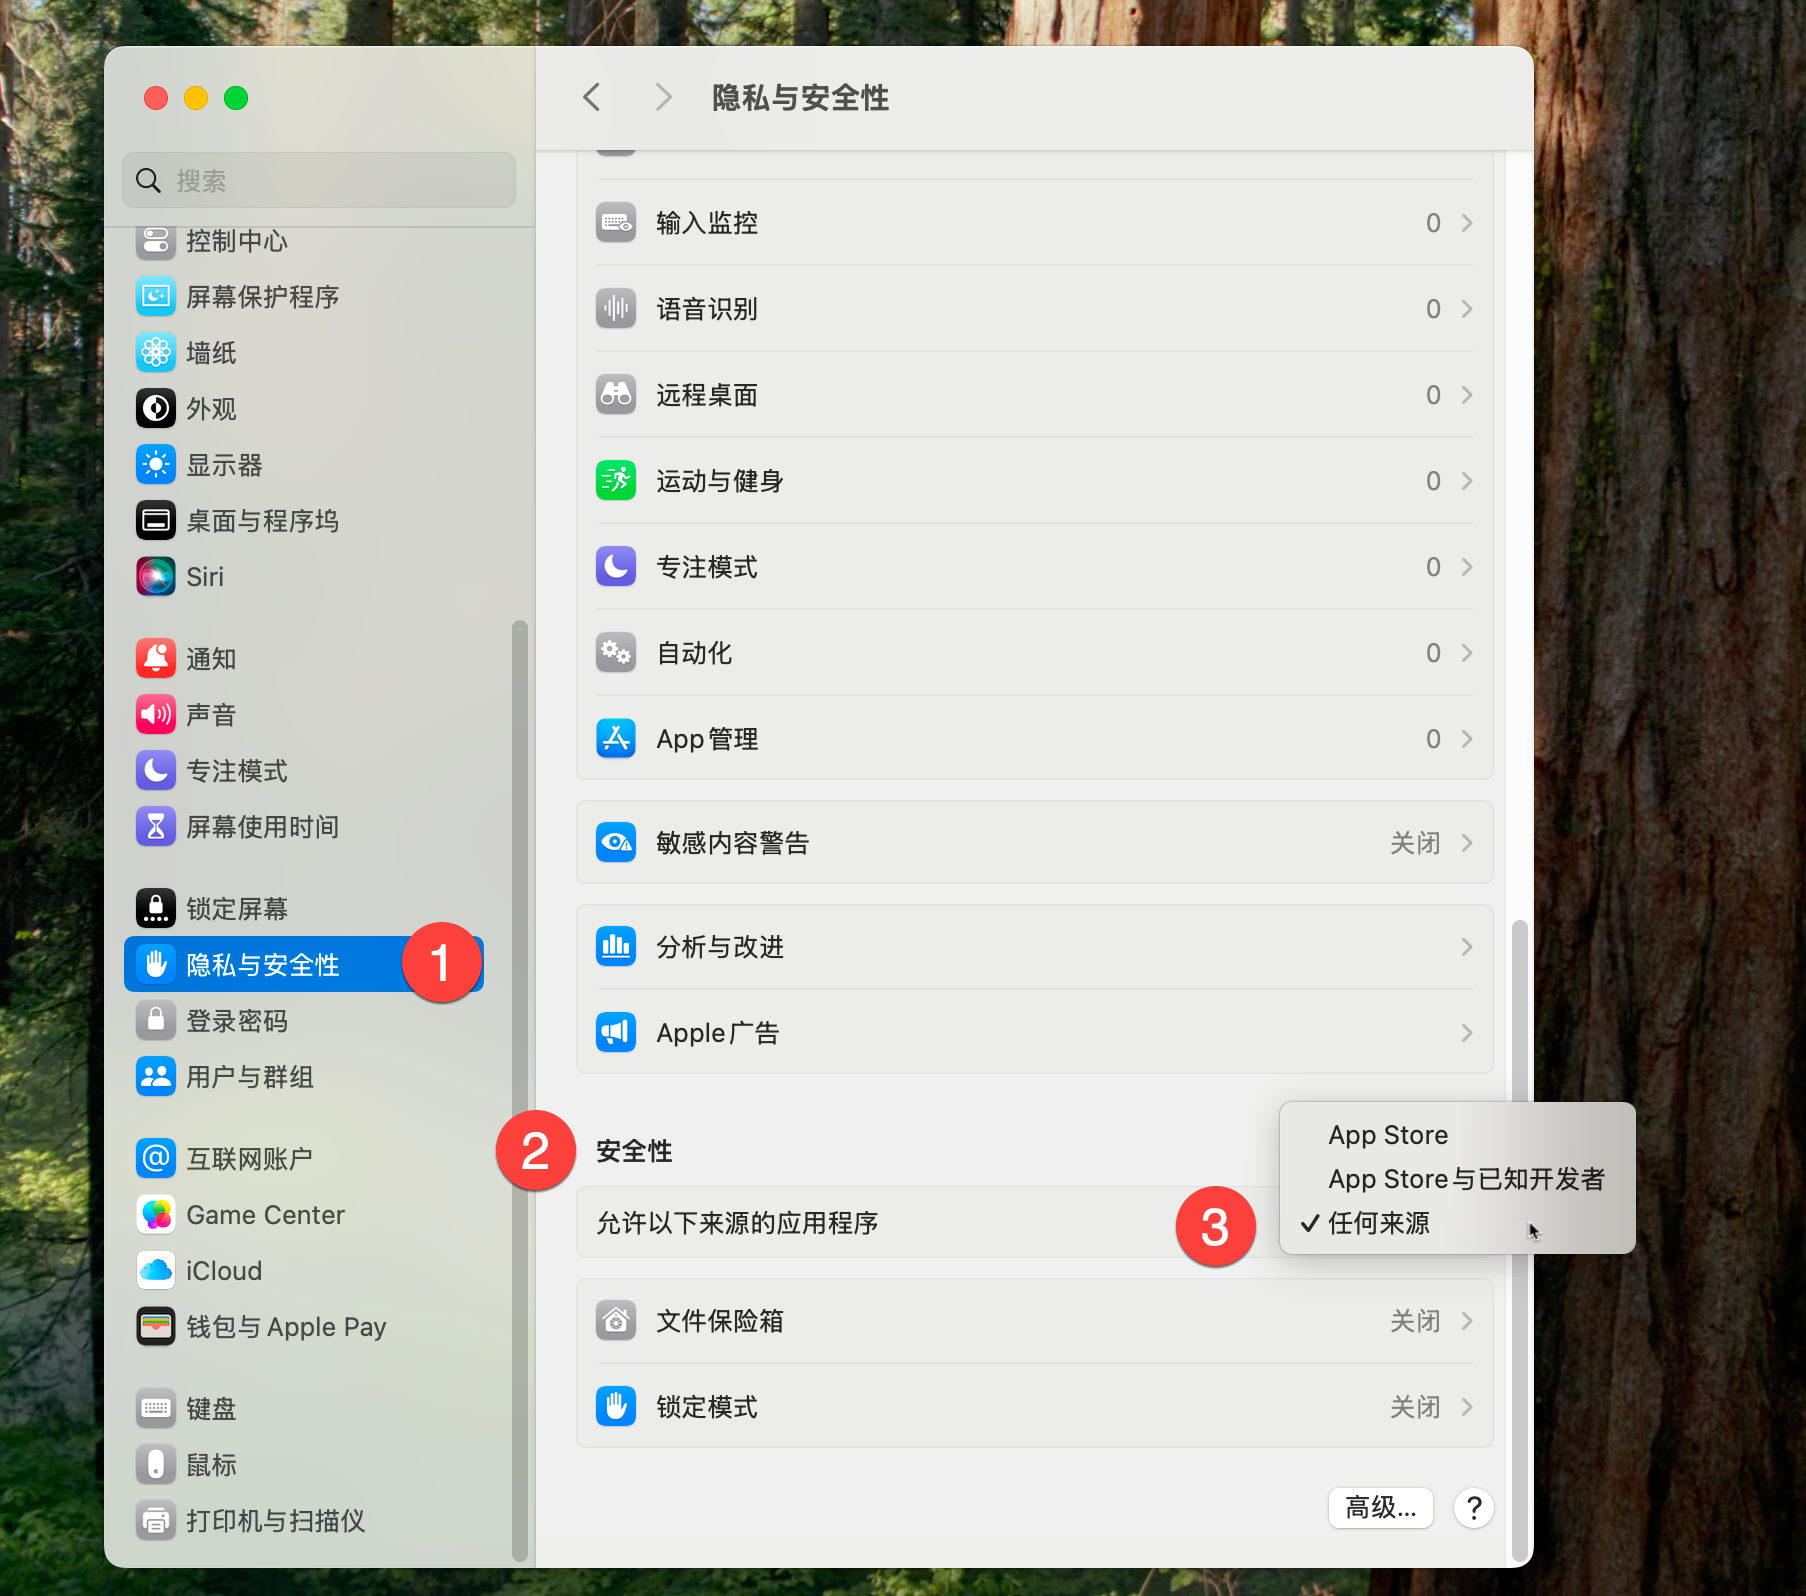Open Lock Screen (锁定屏幕) icon
Screen dimensions: 1806x1596
156,909
